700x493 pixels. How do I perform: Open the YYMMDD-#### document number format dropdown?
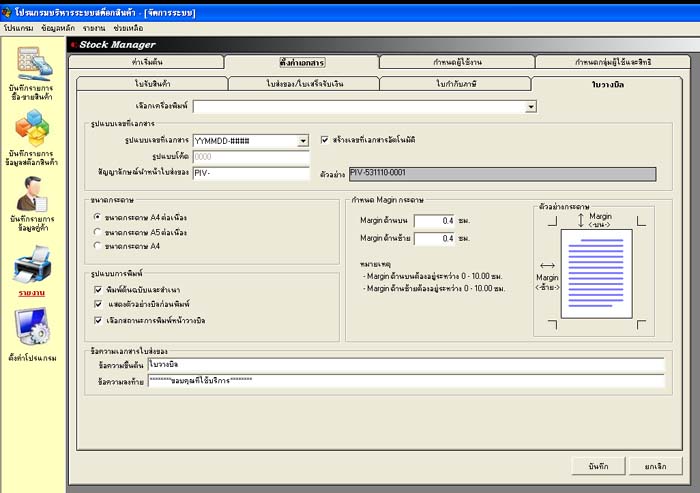click(302, 141)
